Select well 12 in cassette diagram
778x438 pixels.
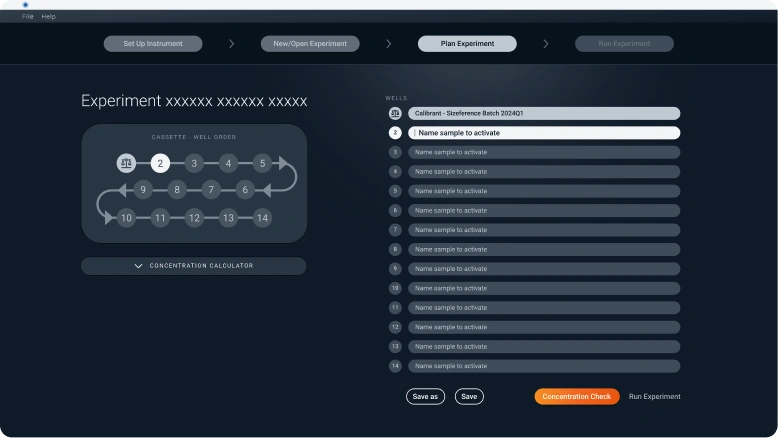194,218
